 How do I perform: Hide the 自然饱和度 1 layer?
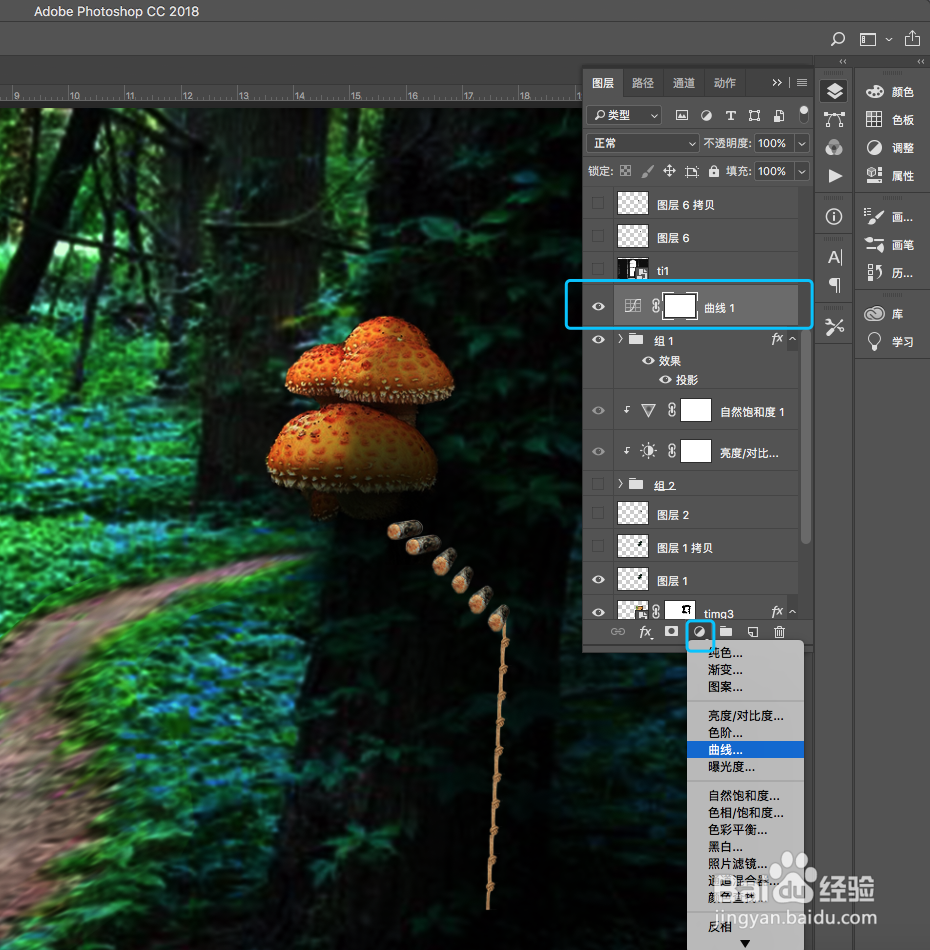[x=598, y=411]
